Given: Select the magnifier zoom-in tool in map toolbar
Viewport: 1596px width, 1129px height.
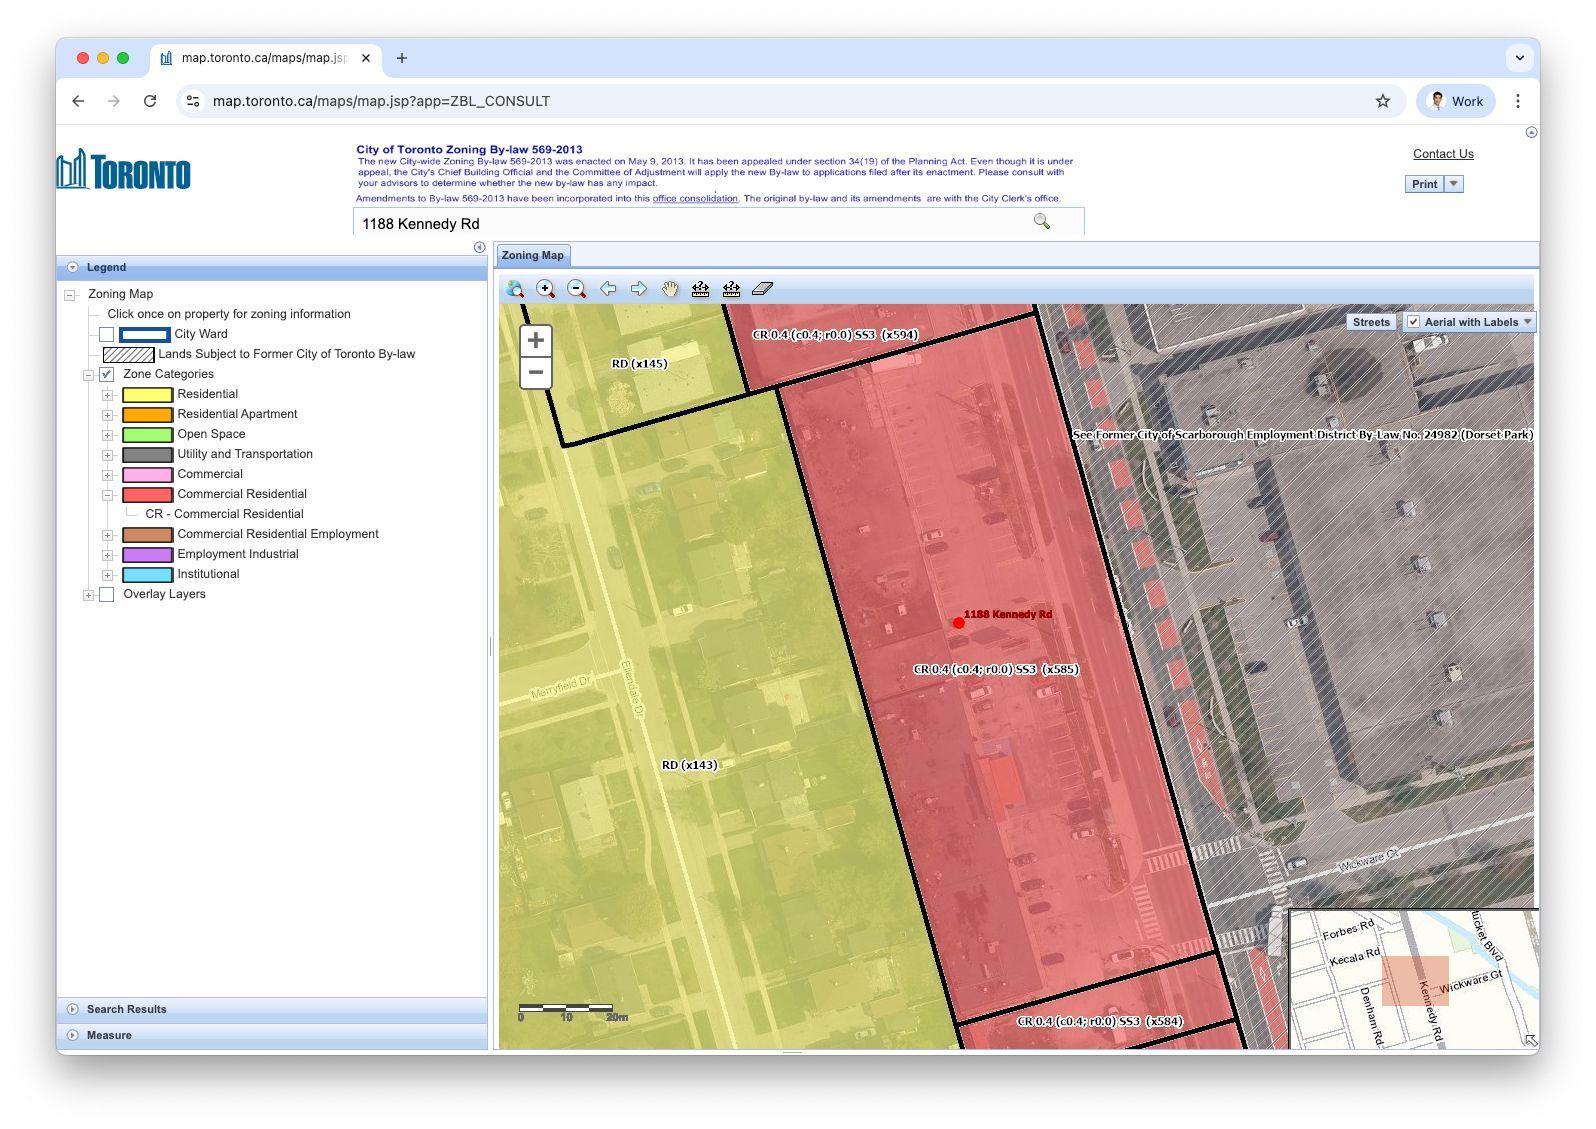Looking at the screenshot, I should coord(546,289).
